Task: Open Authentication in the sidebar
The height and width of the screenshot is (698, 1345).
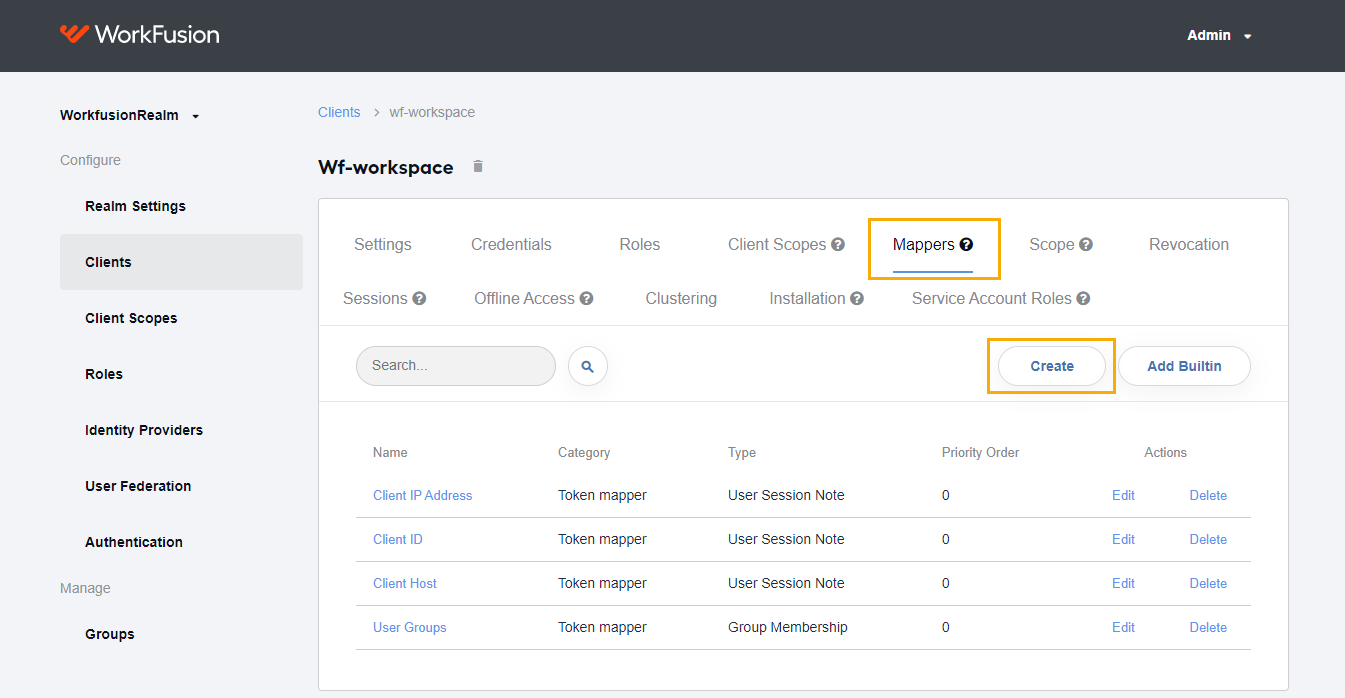Action: (x=134, y=542)
